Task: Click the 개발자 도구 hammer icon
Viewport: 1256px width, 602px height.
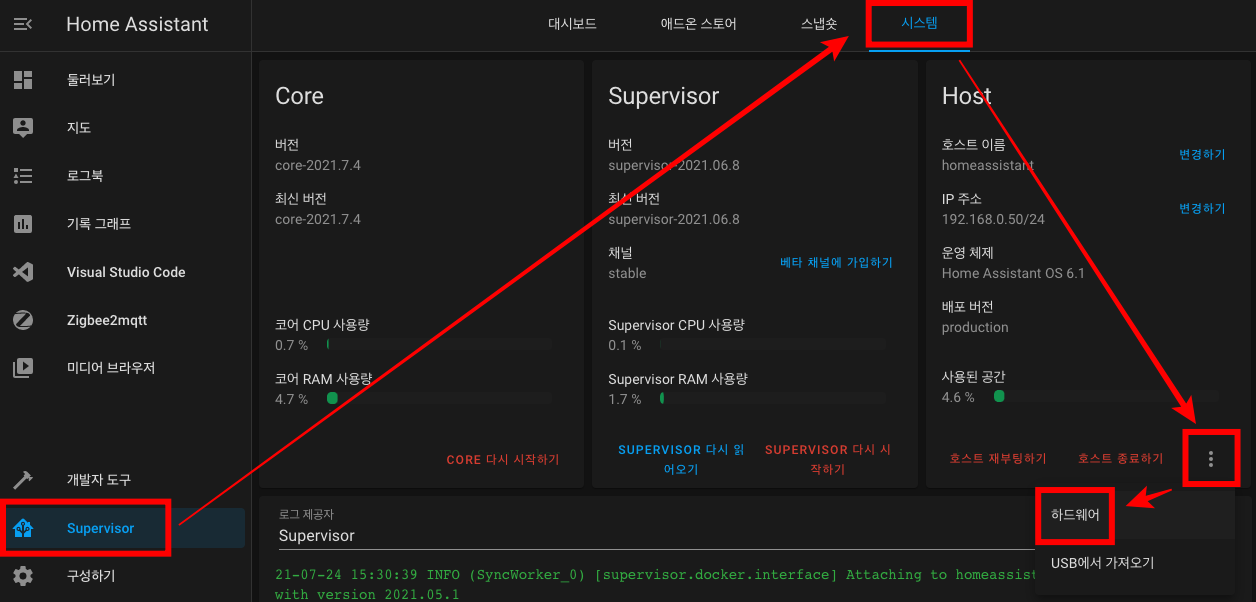Action: [x=23, y=480]
